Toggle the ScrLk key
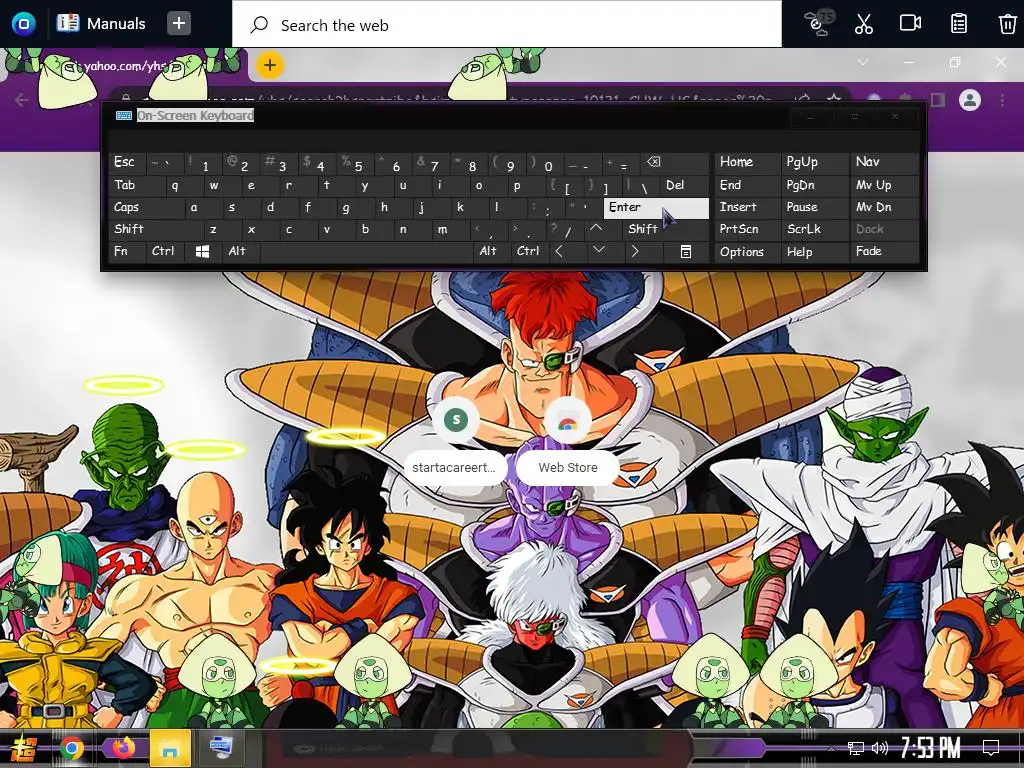Viewport: 1024px width, 768px height. 814,229
